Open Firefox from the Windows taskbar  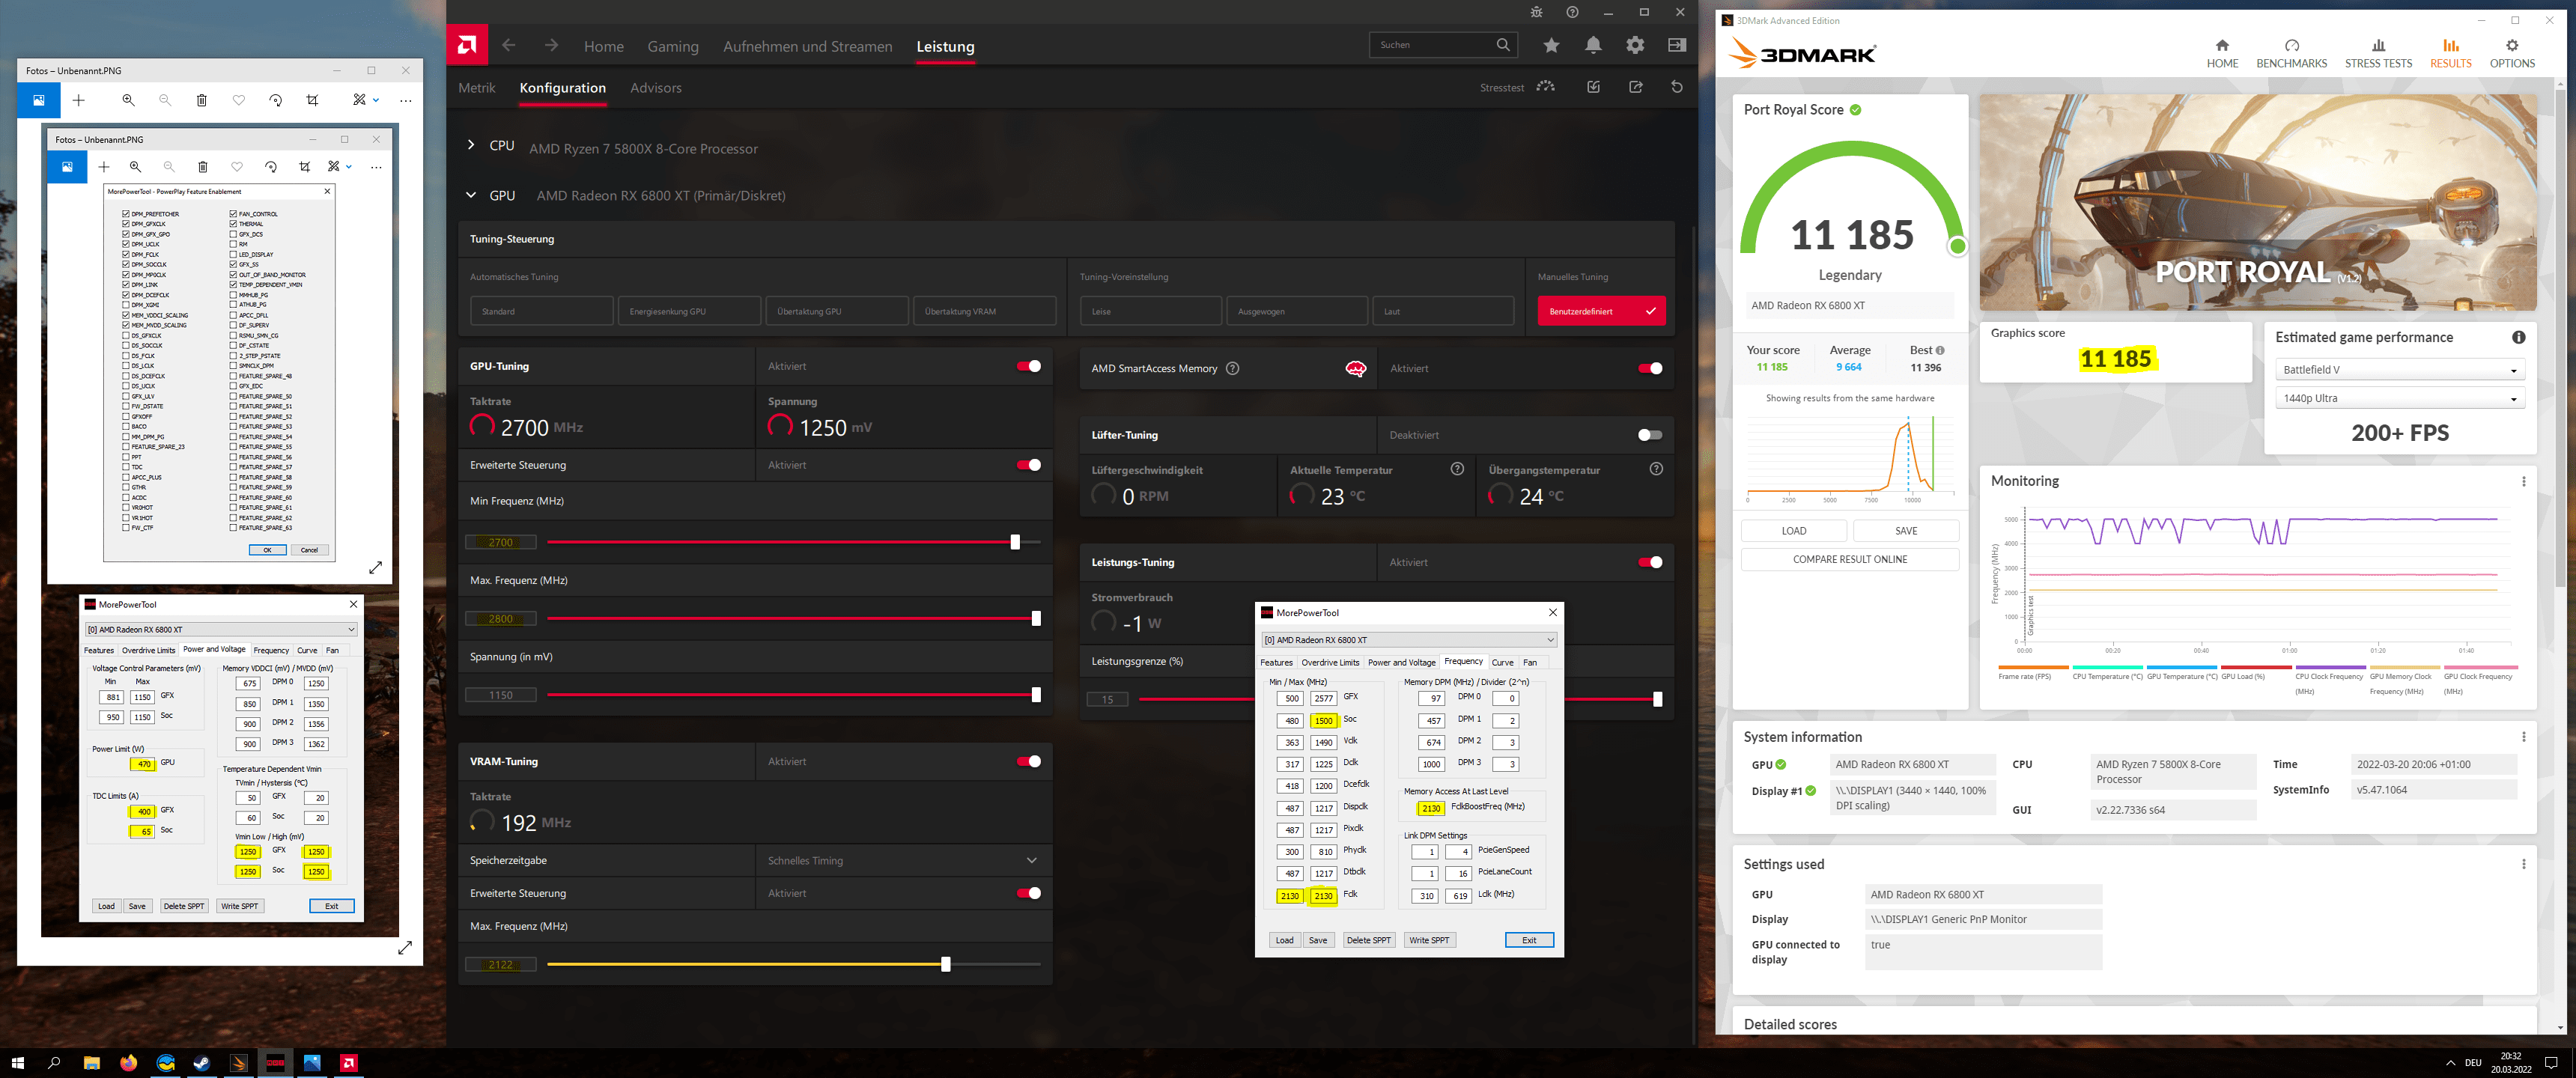pyautogui.click(x=129, y=1063)
